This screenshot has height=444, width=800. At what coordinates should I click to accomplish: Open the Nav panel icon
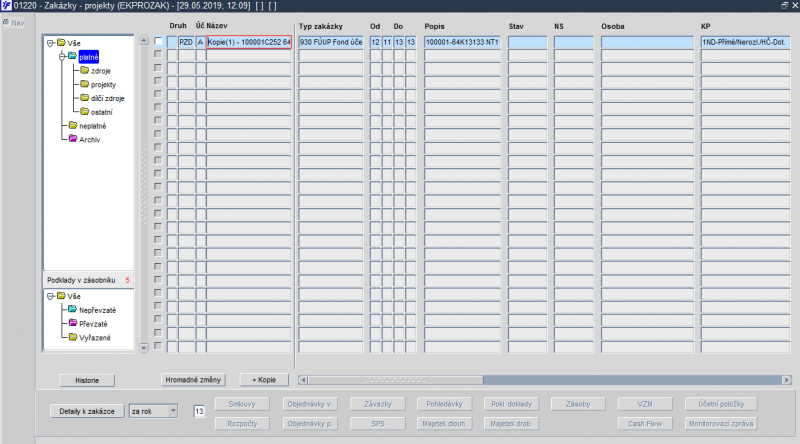(x=6, y=22)
